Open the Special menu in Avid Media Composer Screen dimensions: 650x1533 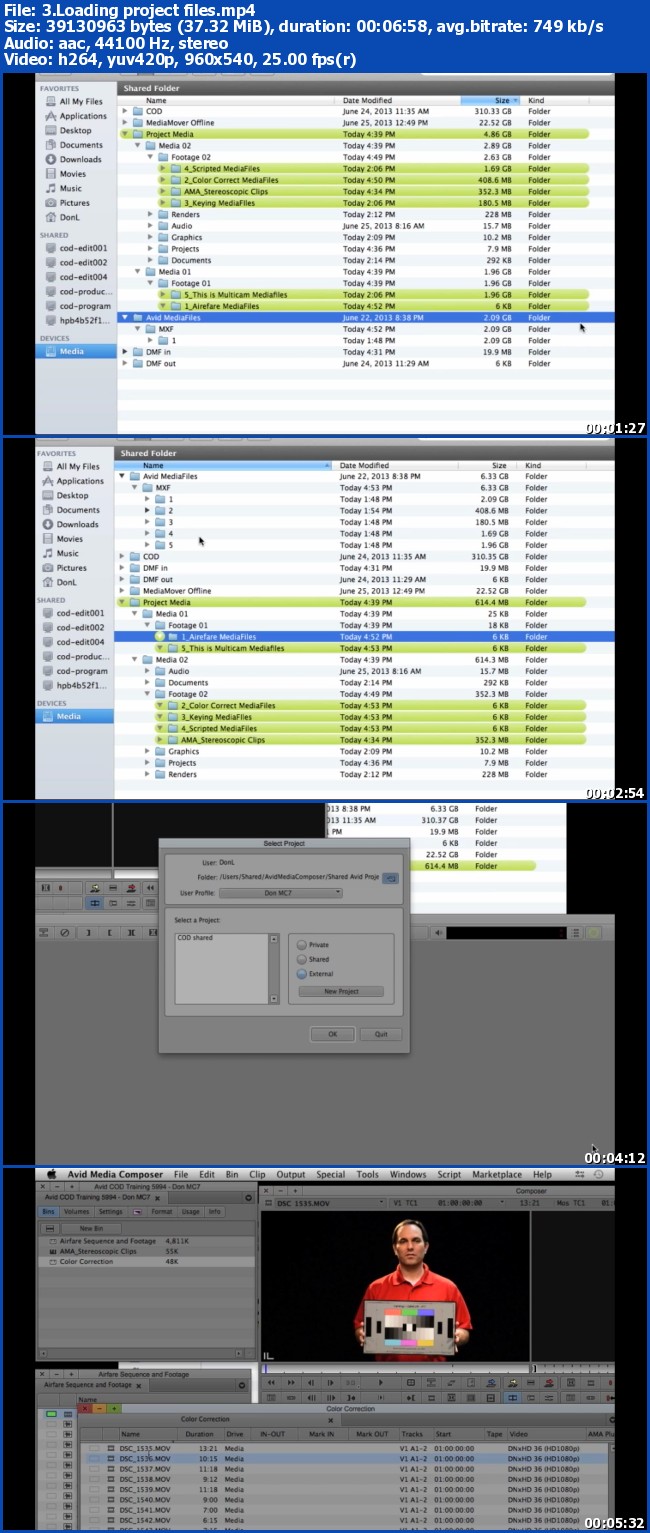pyautogui.click(x=330, y=1175)
